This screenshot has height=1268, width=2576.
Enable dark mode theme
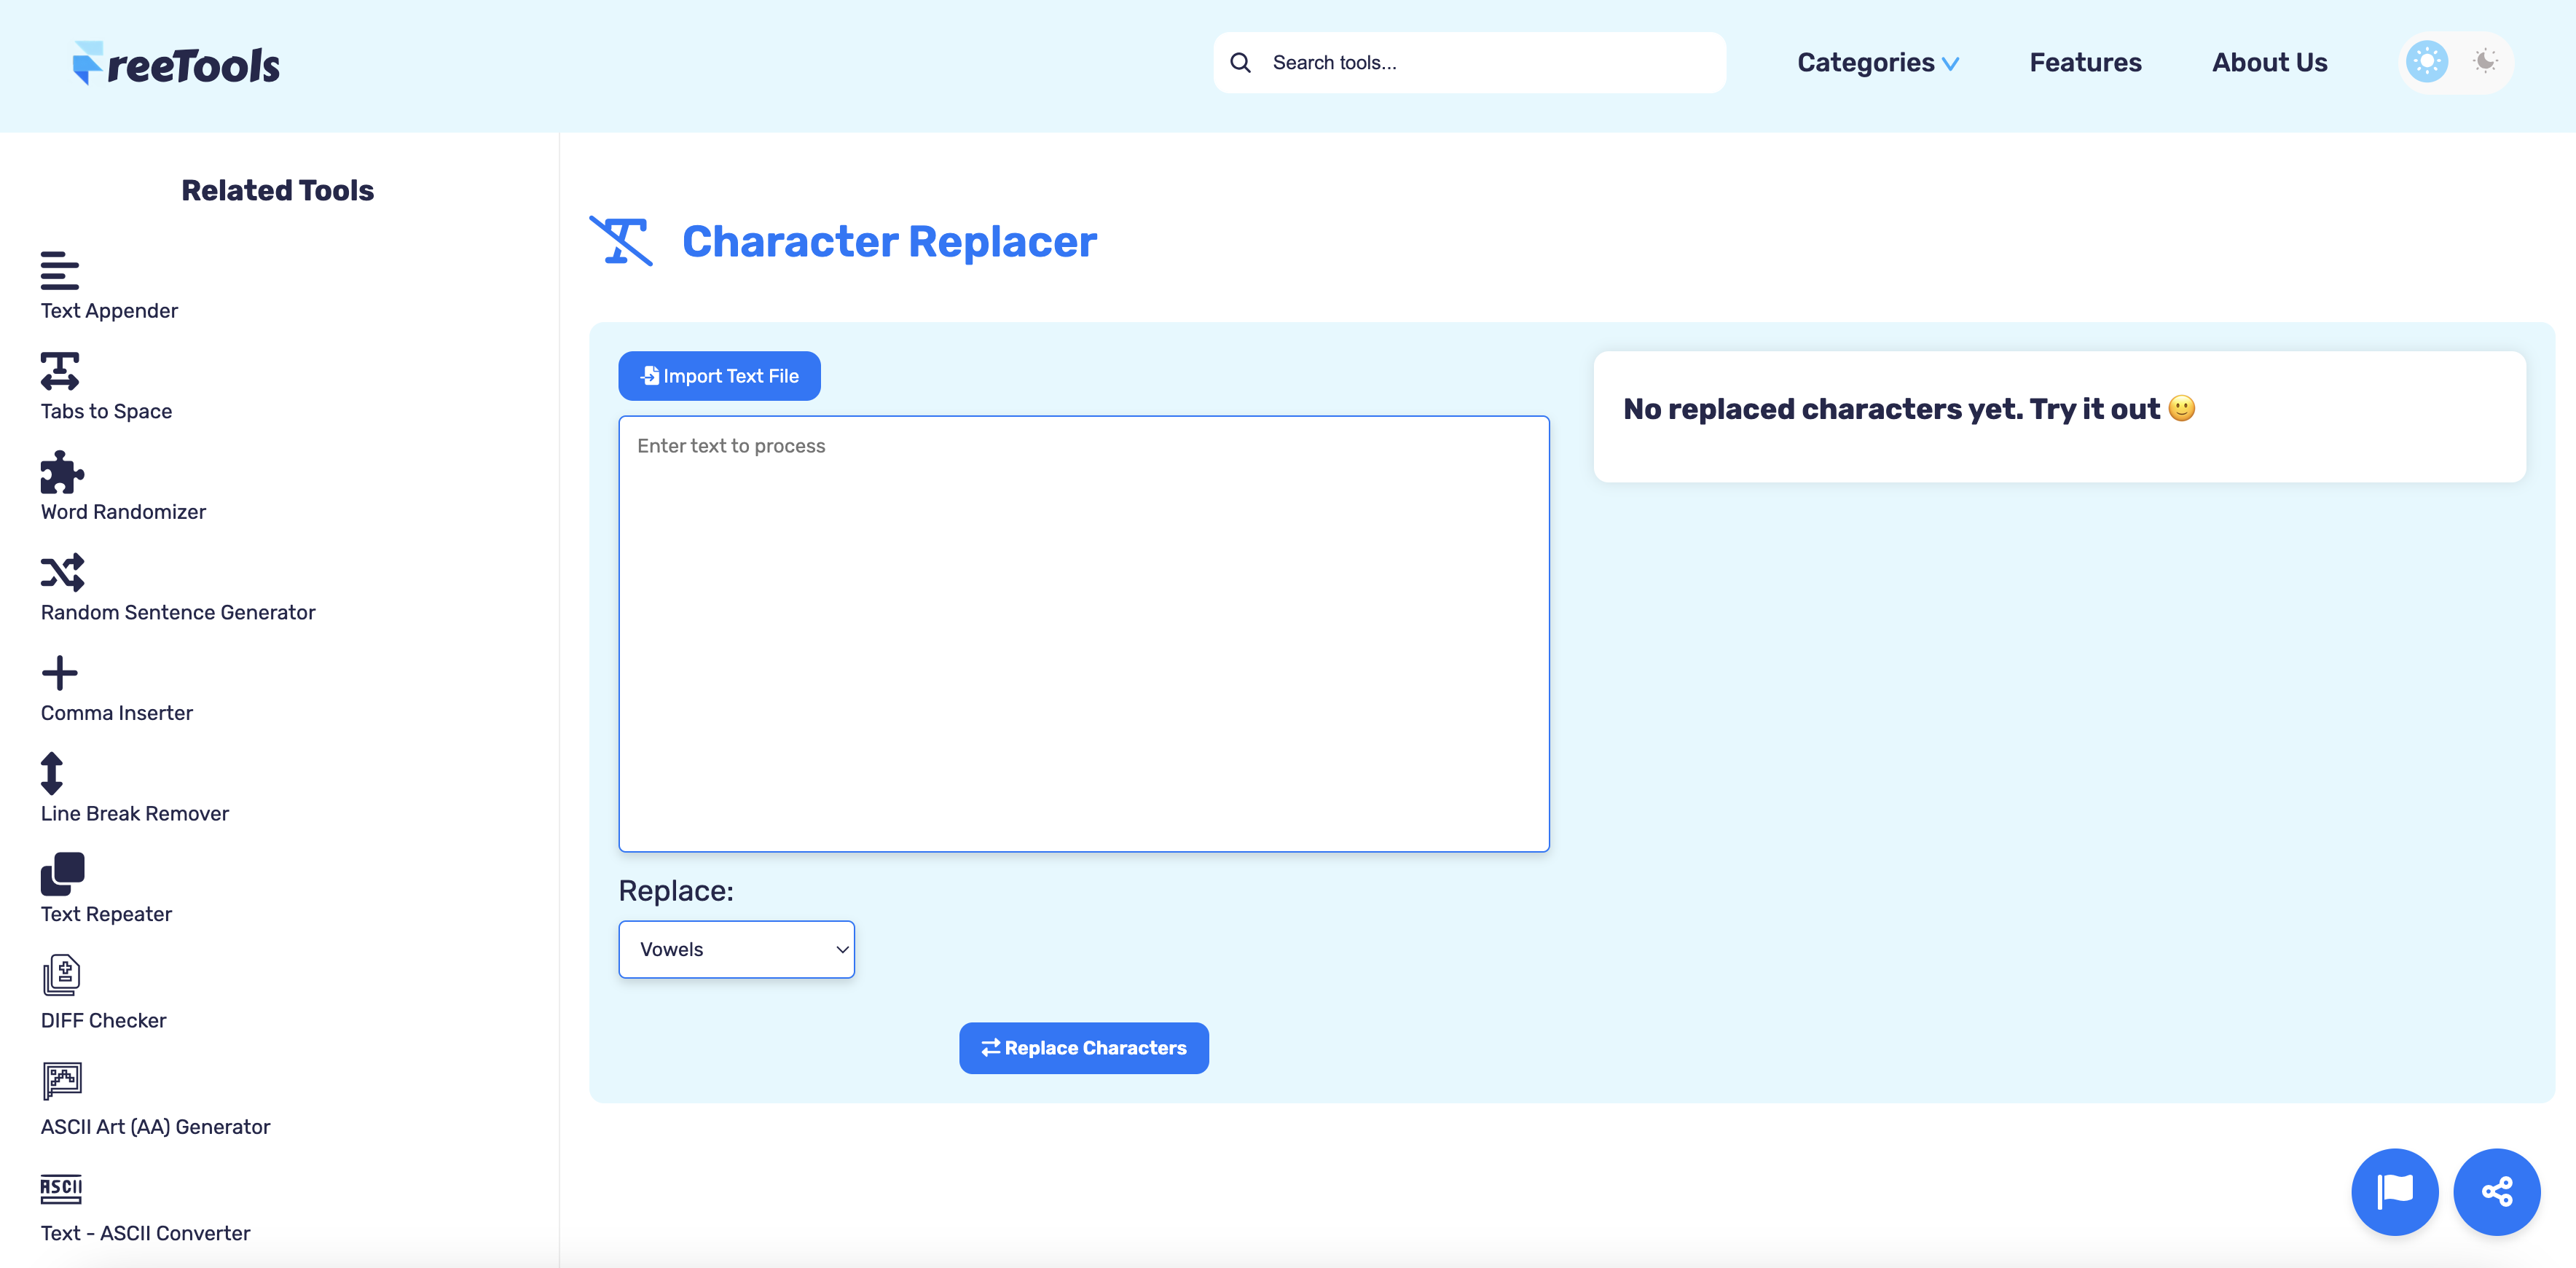click(x=2484, y=61)
